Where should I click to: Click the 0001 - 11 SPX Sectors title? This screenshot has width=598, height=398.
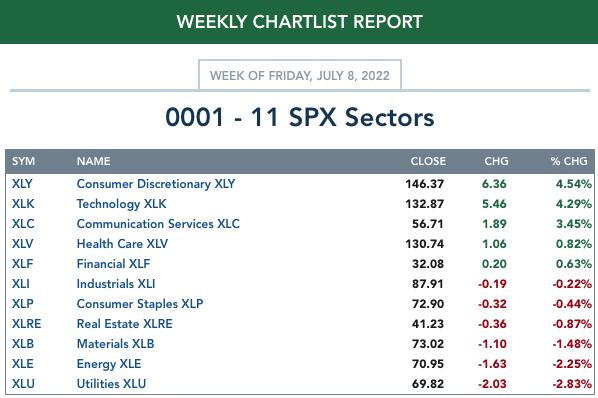pos(300,117)
